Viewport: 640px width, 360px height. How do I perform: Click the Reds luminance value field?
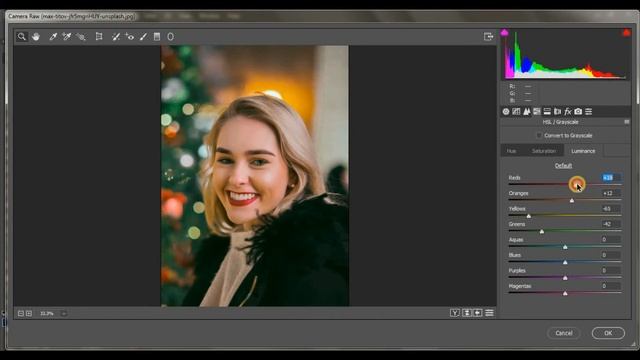pyautogui.click(x=611, y=178)
